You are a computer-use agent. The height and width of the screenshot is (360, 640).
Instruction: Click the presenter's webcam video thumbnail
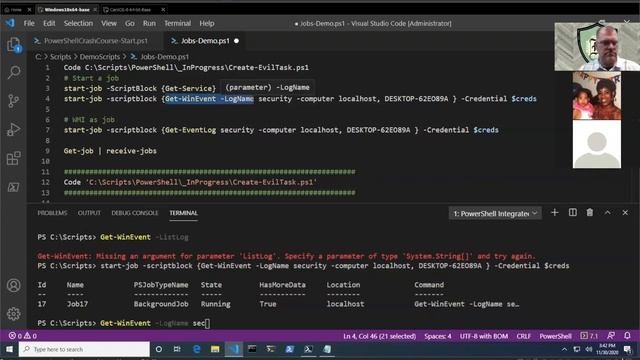point(597,47)
